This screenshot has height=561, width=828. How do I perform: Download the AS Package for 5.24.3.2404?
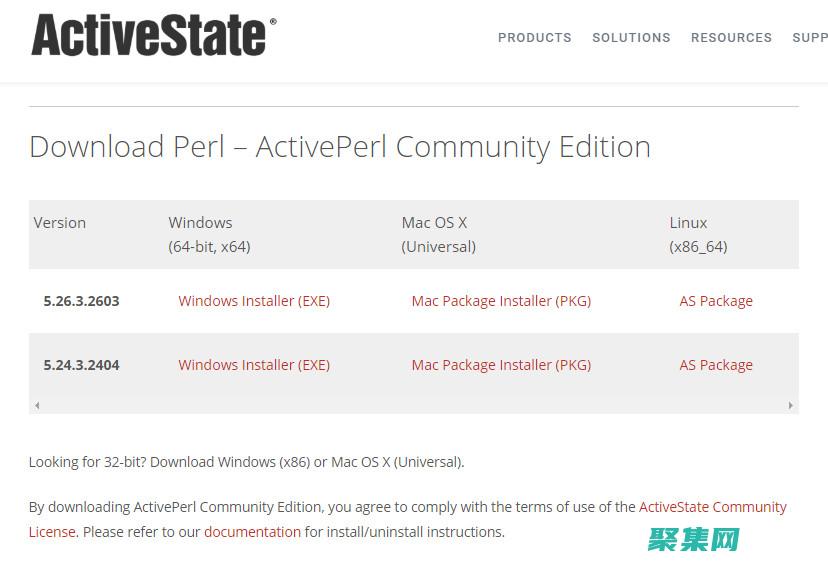[716, 365]
